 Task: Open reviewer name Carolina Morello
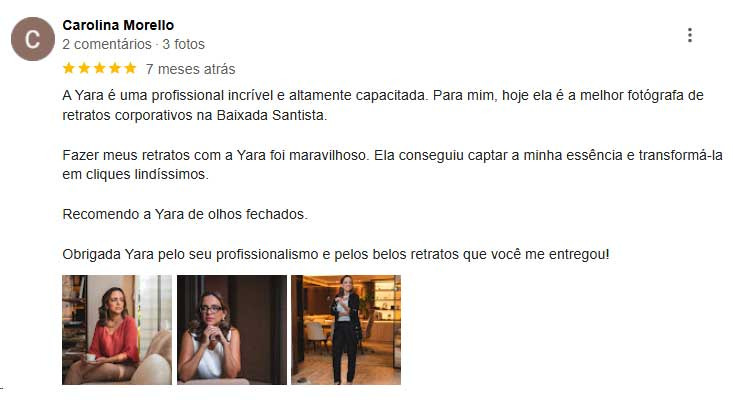click(x=118, y=25)
